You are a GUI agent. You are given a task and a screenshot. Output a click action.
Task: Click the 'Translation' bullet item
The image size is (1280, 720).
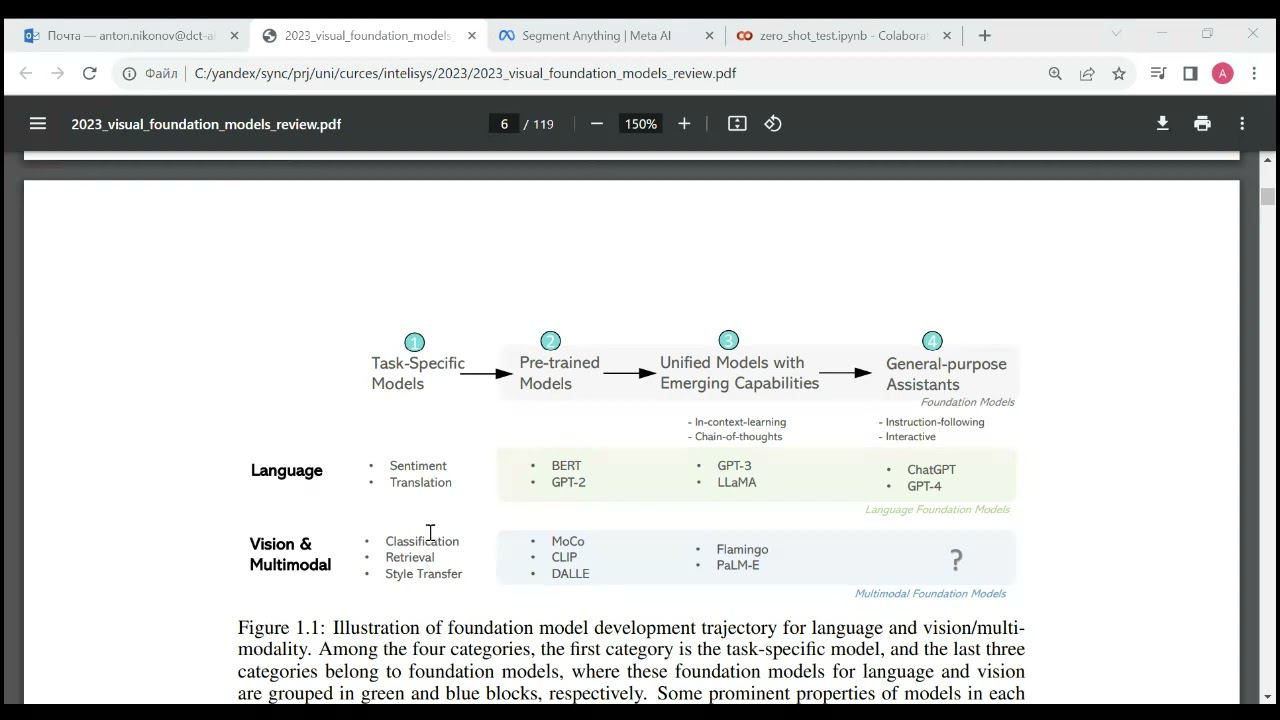tap(420, 482)
